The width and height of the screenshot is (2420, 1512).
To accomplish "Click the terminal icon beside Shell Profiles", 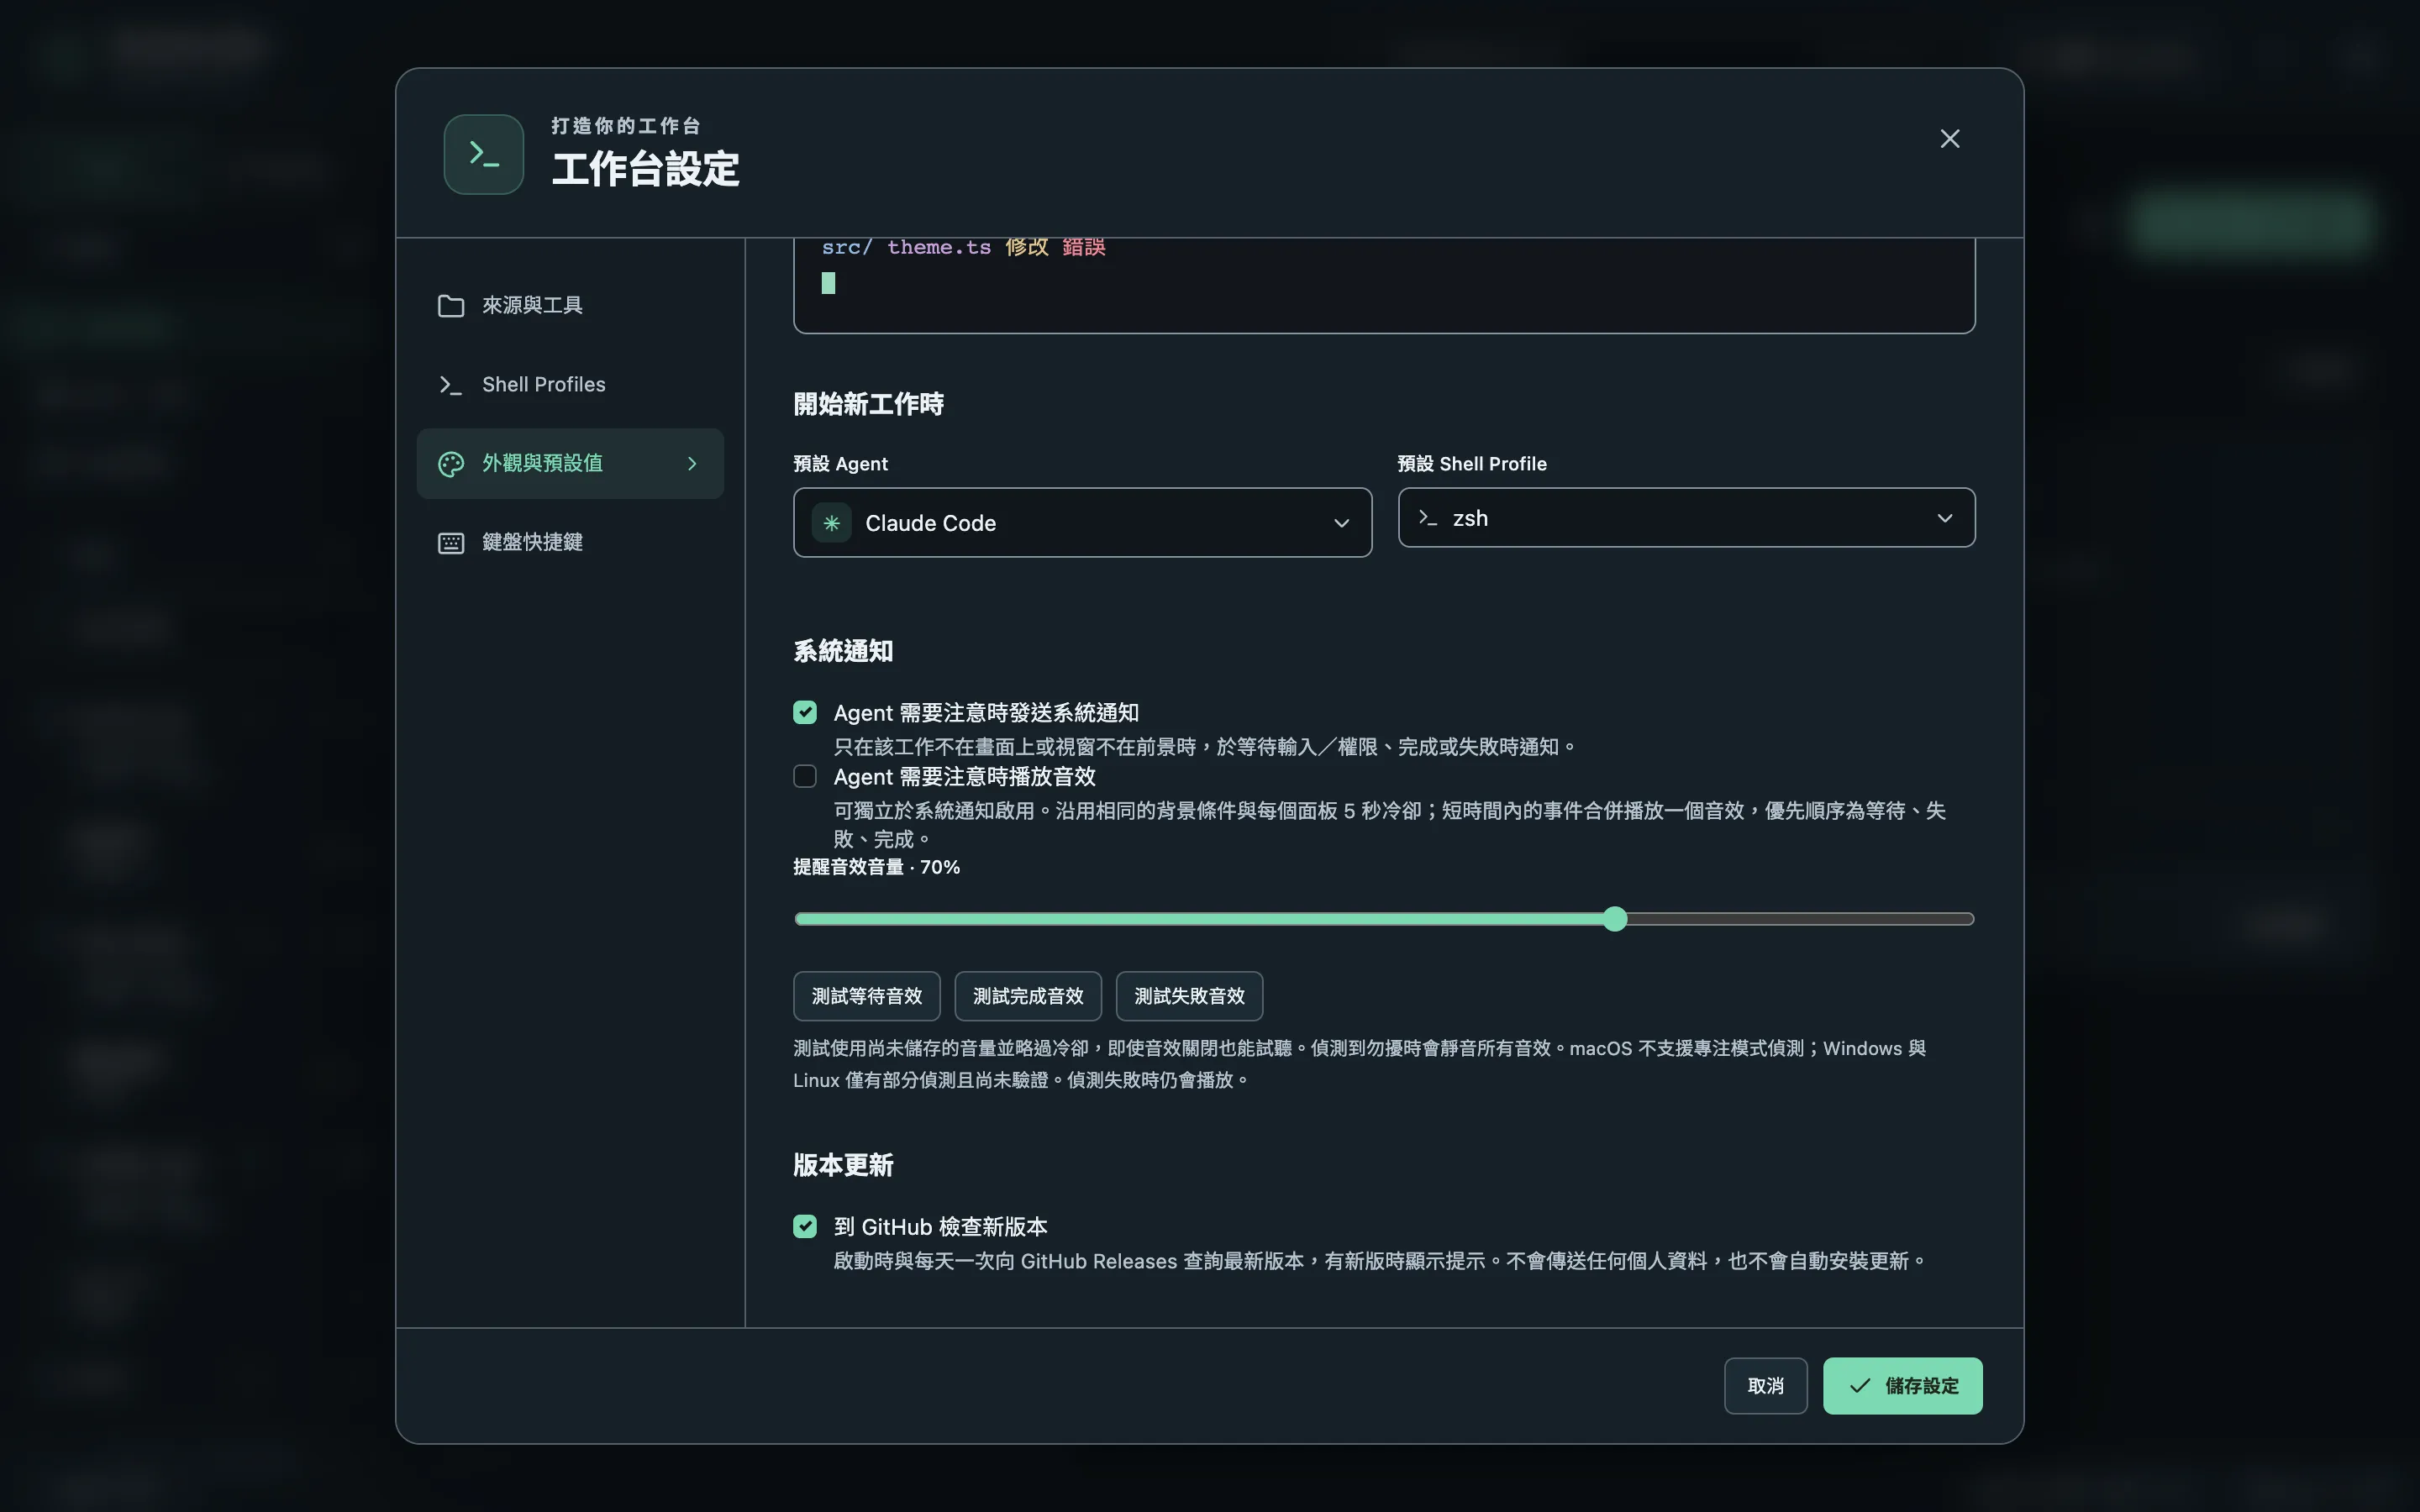I will pyautogui.click(x=451, y=385).
